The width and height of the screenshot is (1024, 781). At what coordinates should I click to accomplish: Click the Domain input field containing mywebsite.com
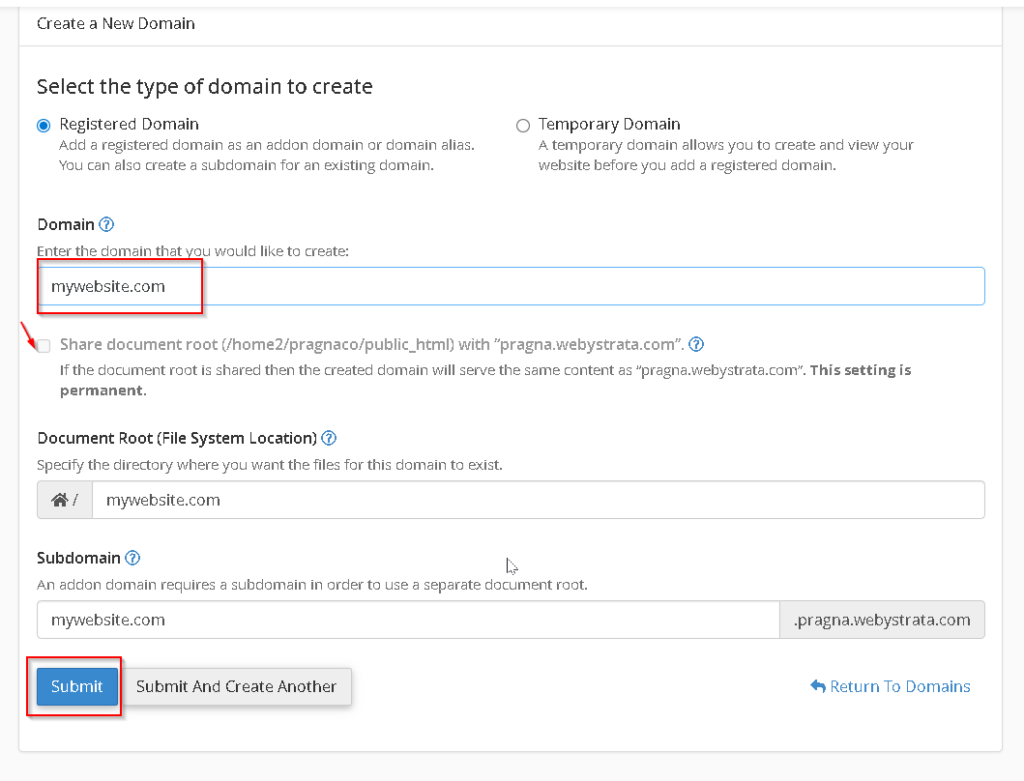point(511,286)
